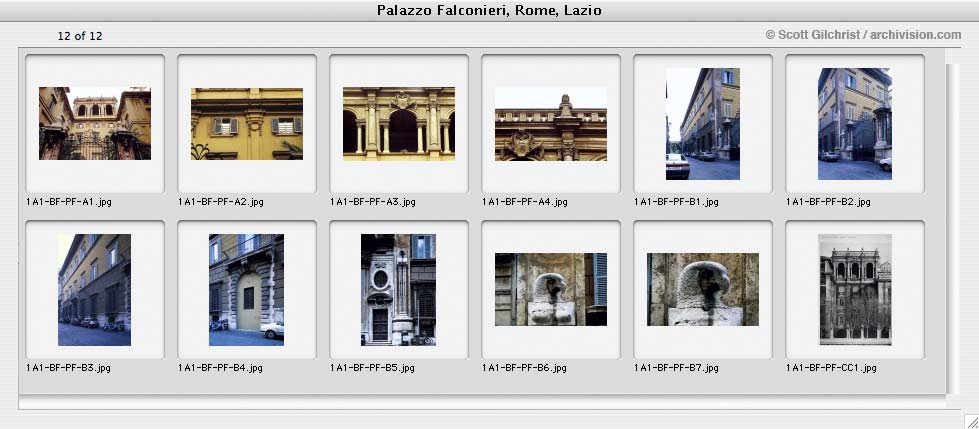Click the window resize grip in the corner
The image size is (979, 429).
pyautogui.click(x=971, y=421)
